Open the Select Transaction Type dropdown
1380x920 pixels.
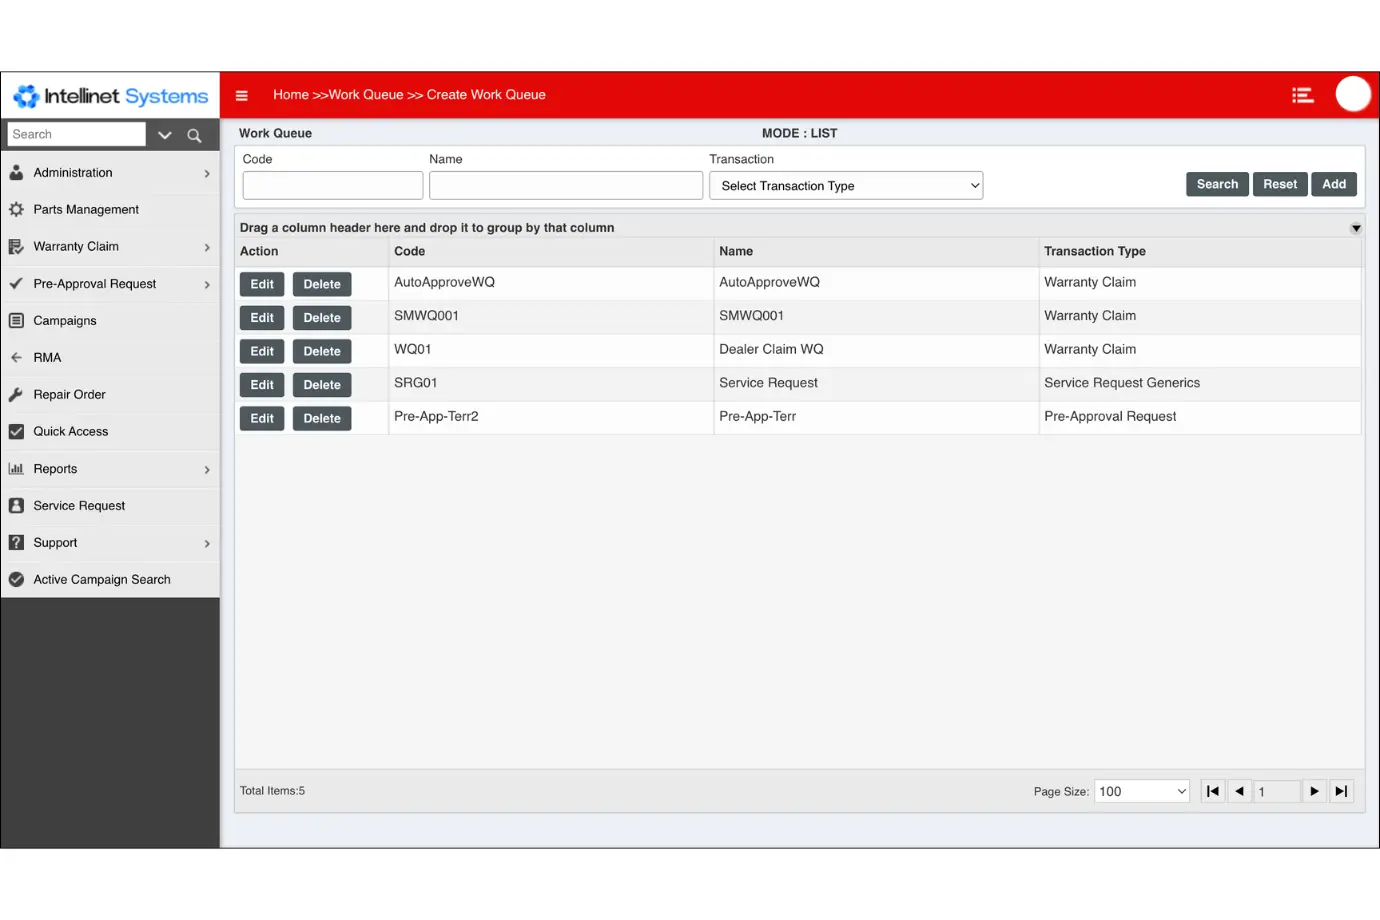pyautogui.click(x=846, y=186)
